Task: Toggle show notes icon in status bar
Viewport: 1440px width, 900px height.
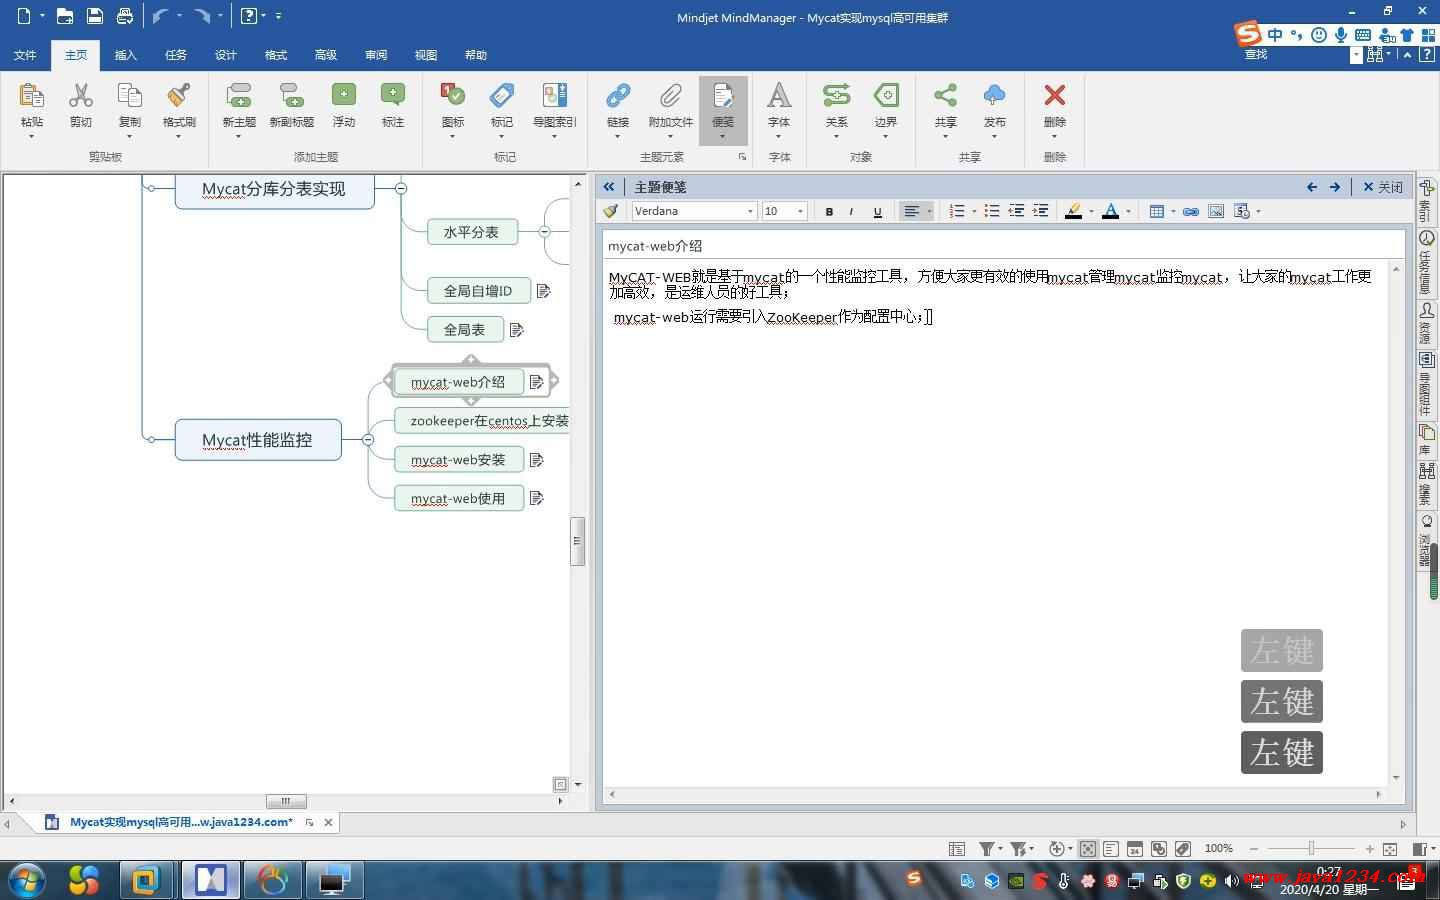Action: point(1111,849)
